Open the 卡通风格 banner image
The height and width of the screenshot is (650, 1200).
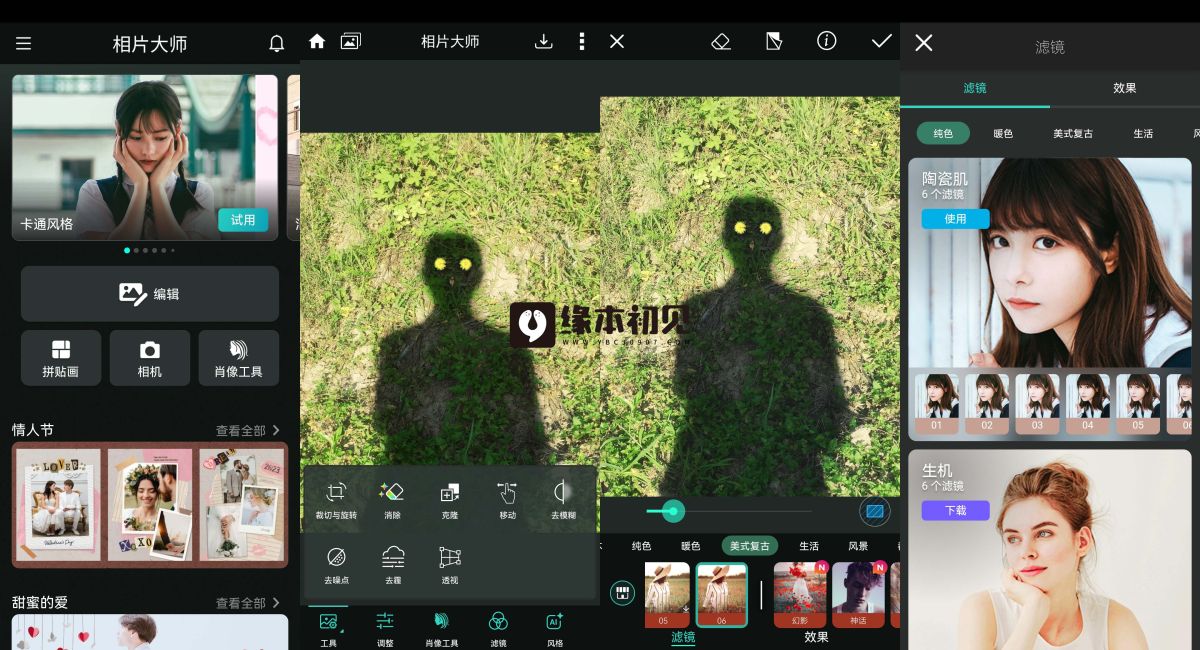click(145, 157)
